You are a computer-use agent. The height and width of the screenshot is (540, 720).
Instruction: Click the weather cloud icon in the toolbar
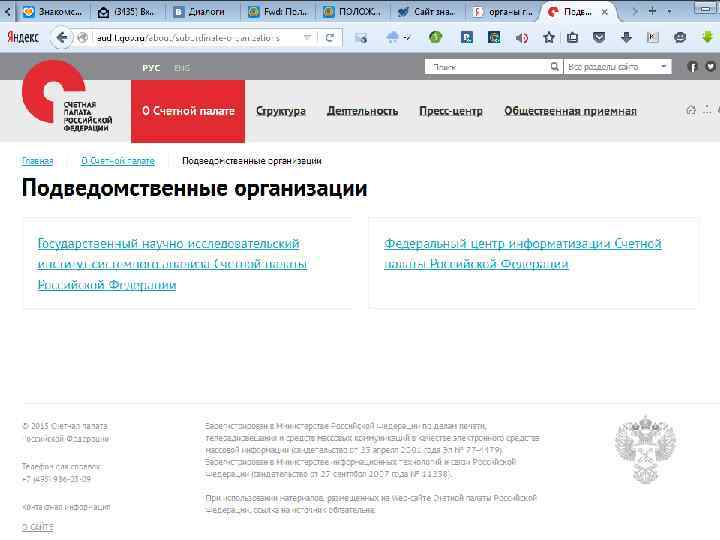tap(392, 38)
